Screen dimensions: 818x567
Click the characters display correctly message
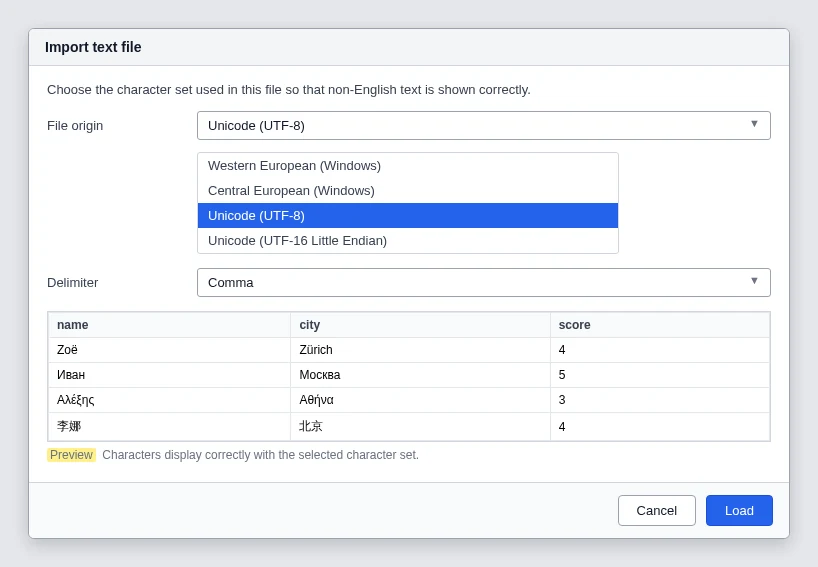point(260,455)
